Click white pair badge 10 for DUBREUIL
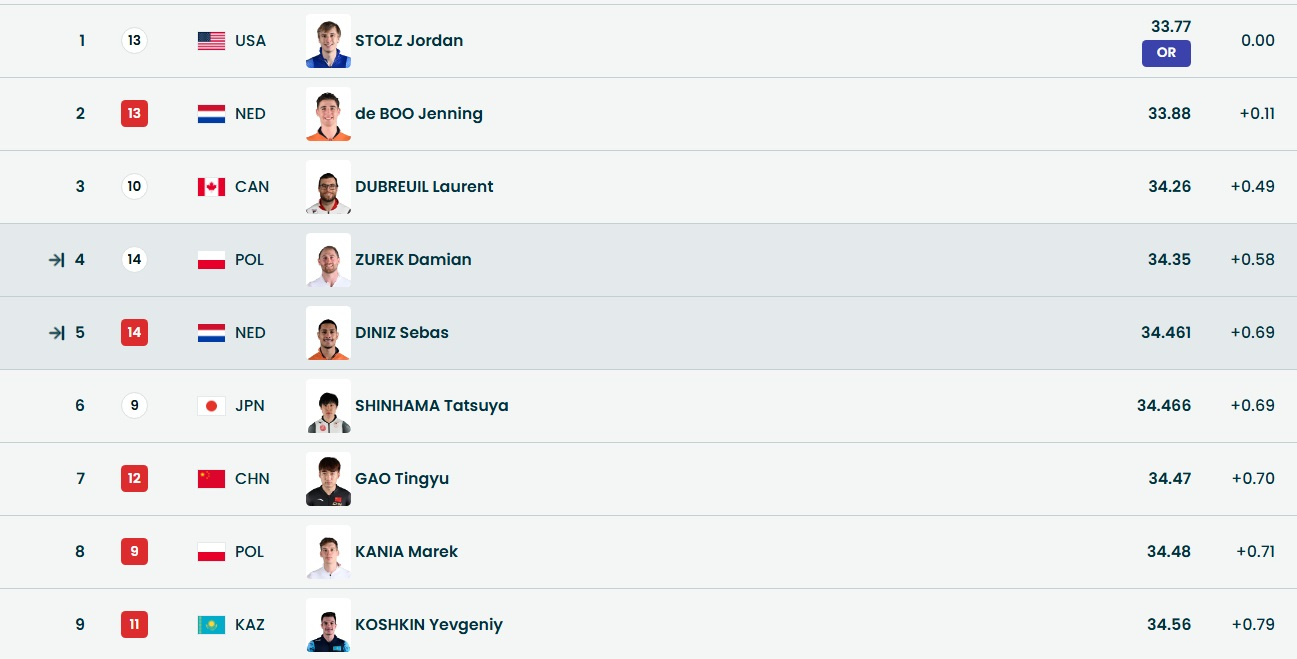This screenshot has width=1297, height=659. [134, 187]
